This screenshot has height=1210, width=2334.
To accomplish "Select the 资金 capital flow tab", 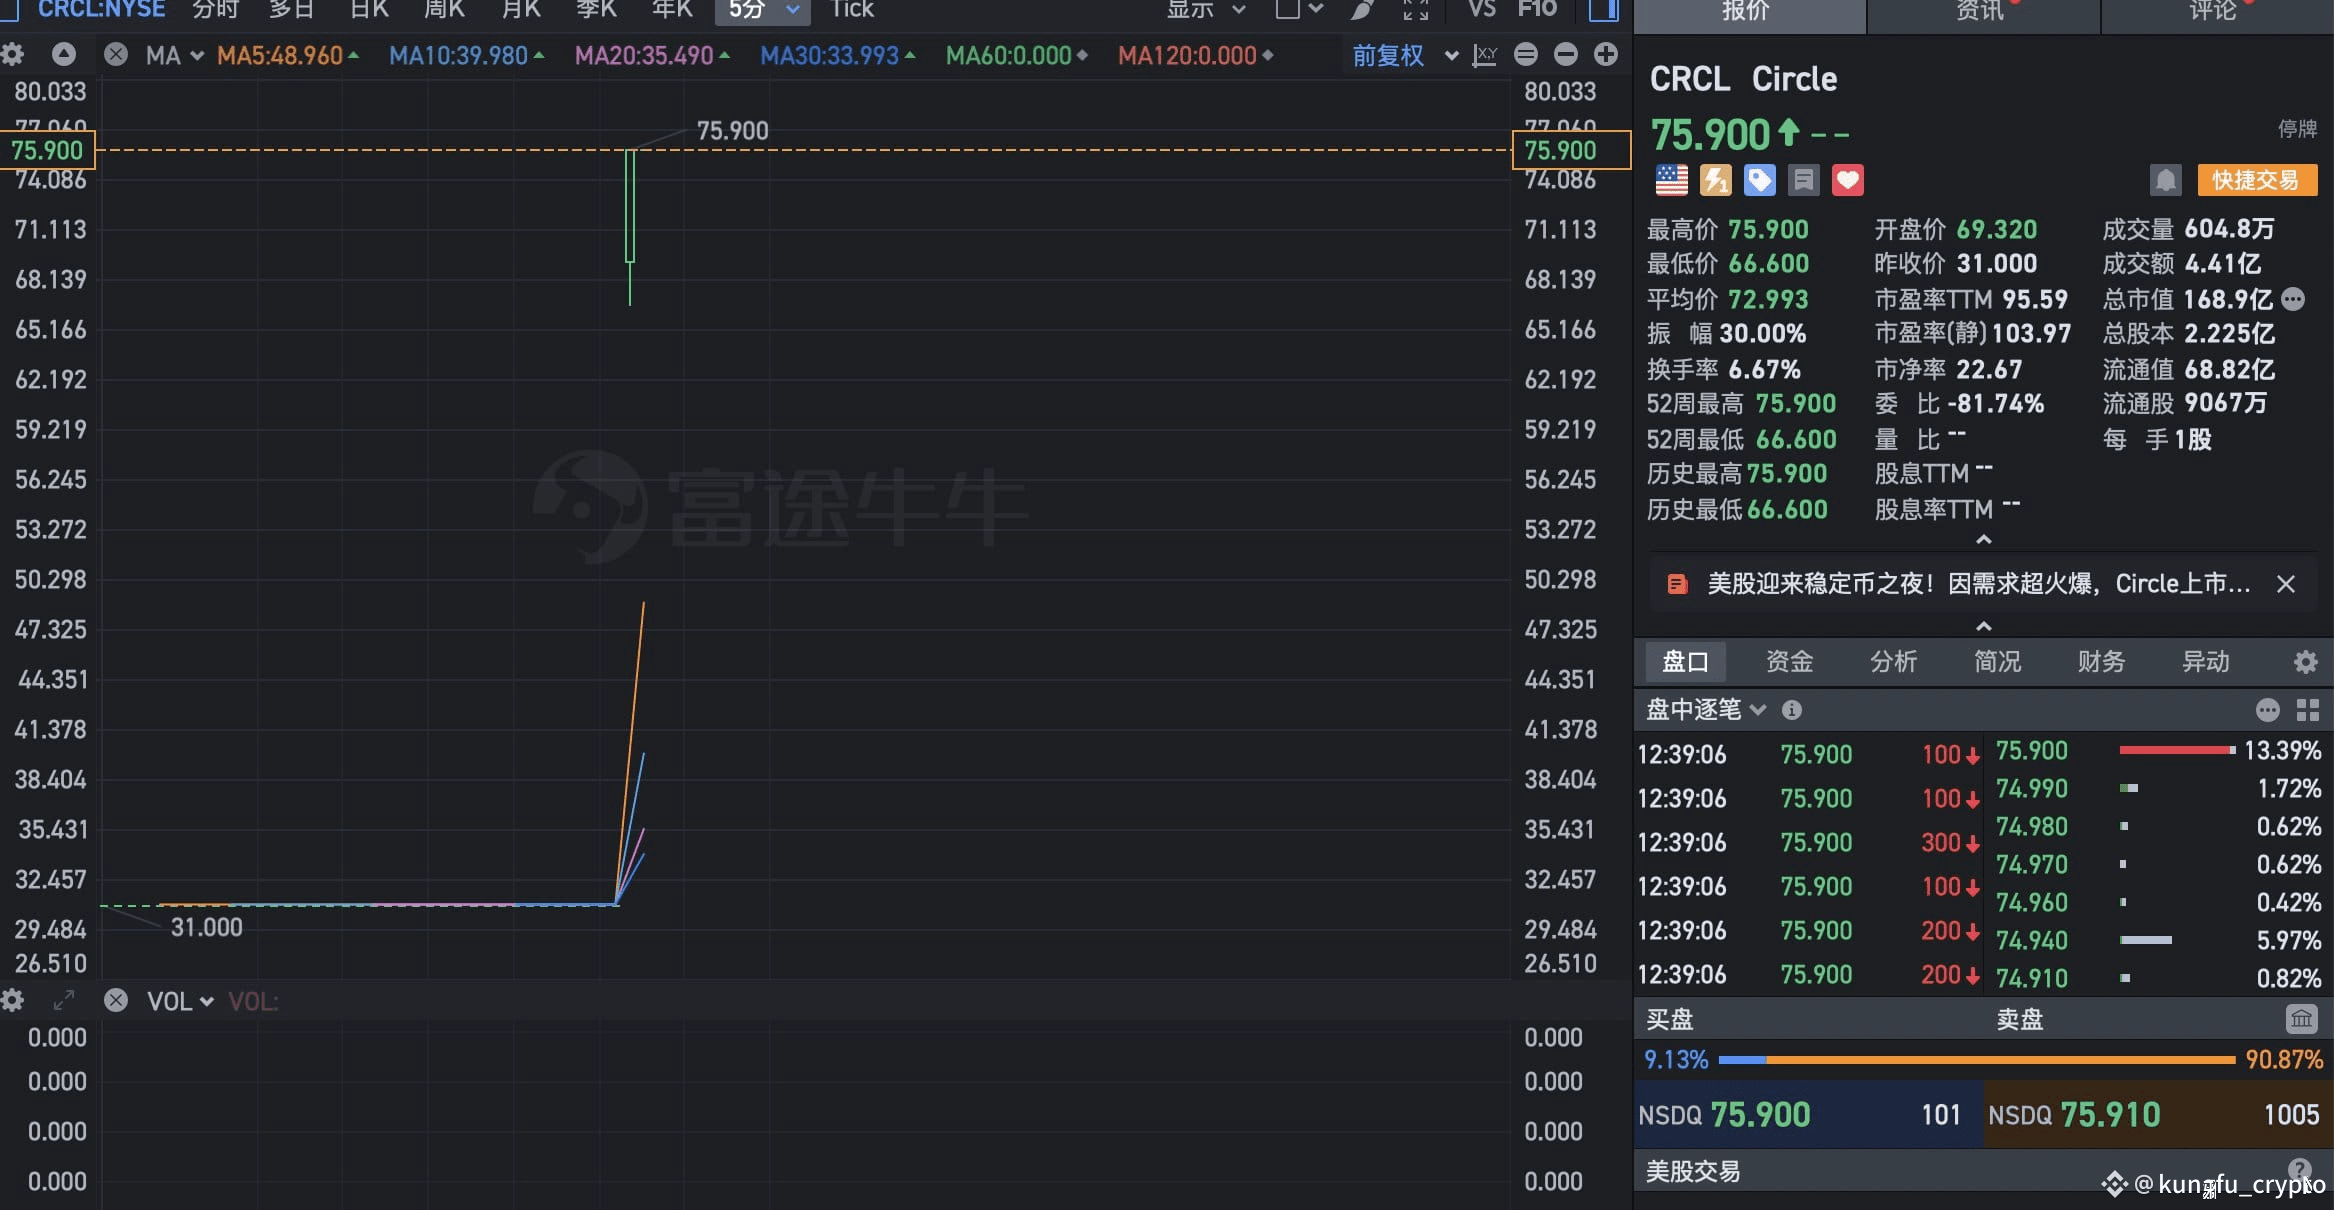I will click(1789, 661).
